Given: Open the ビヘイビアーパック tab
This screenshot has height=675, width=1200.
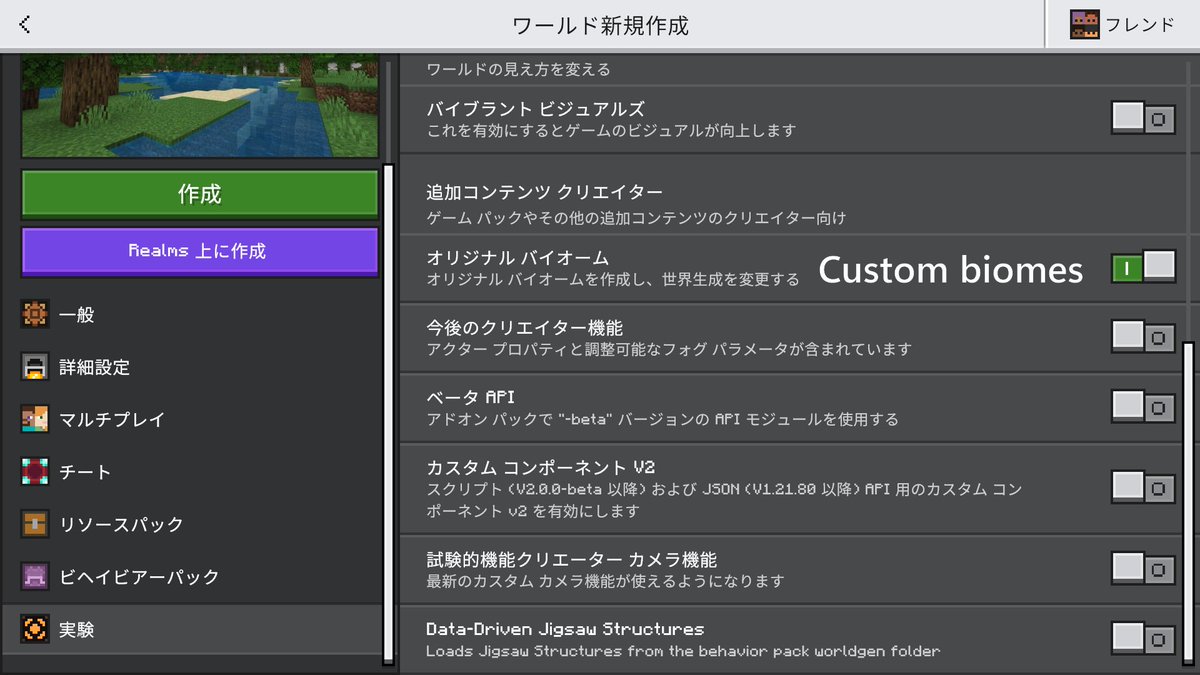Looking at the screenshot, I should (190, 577).
